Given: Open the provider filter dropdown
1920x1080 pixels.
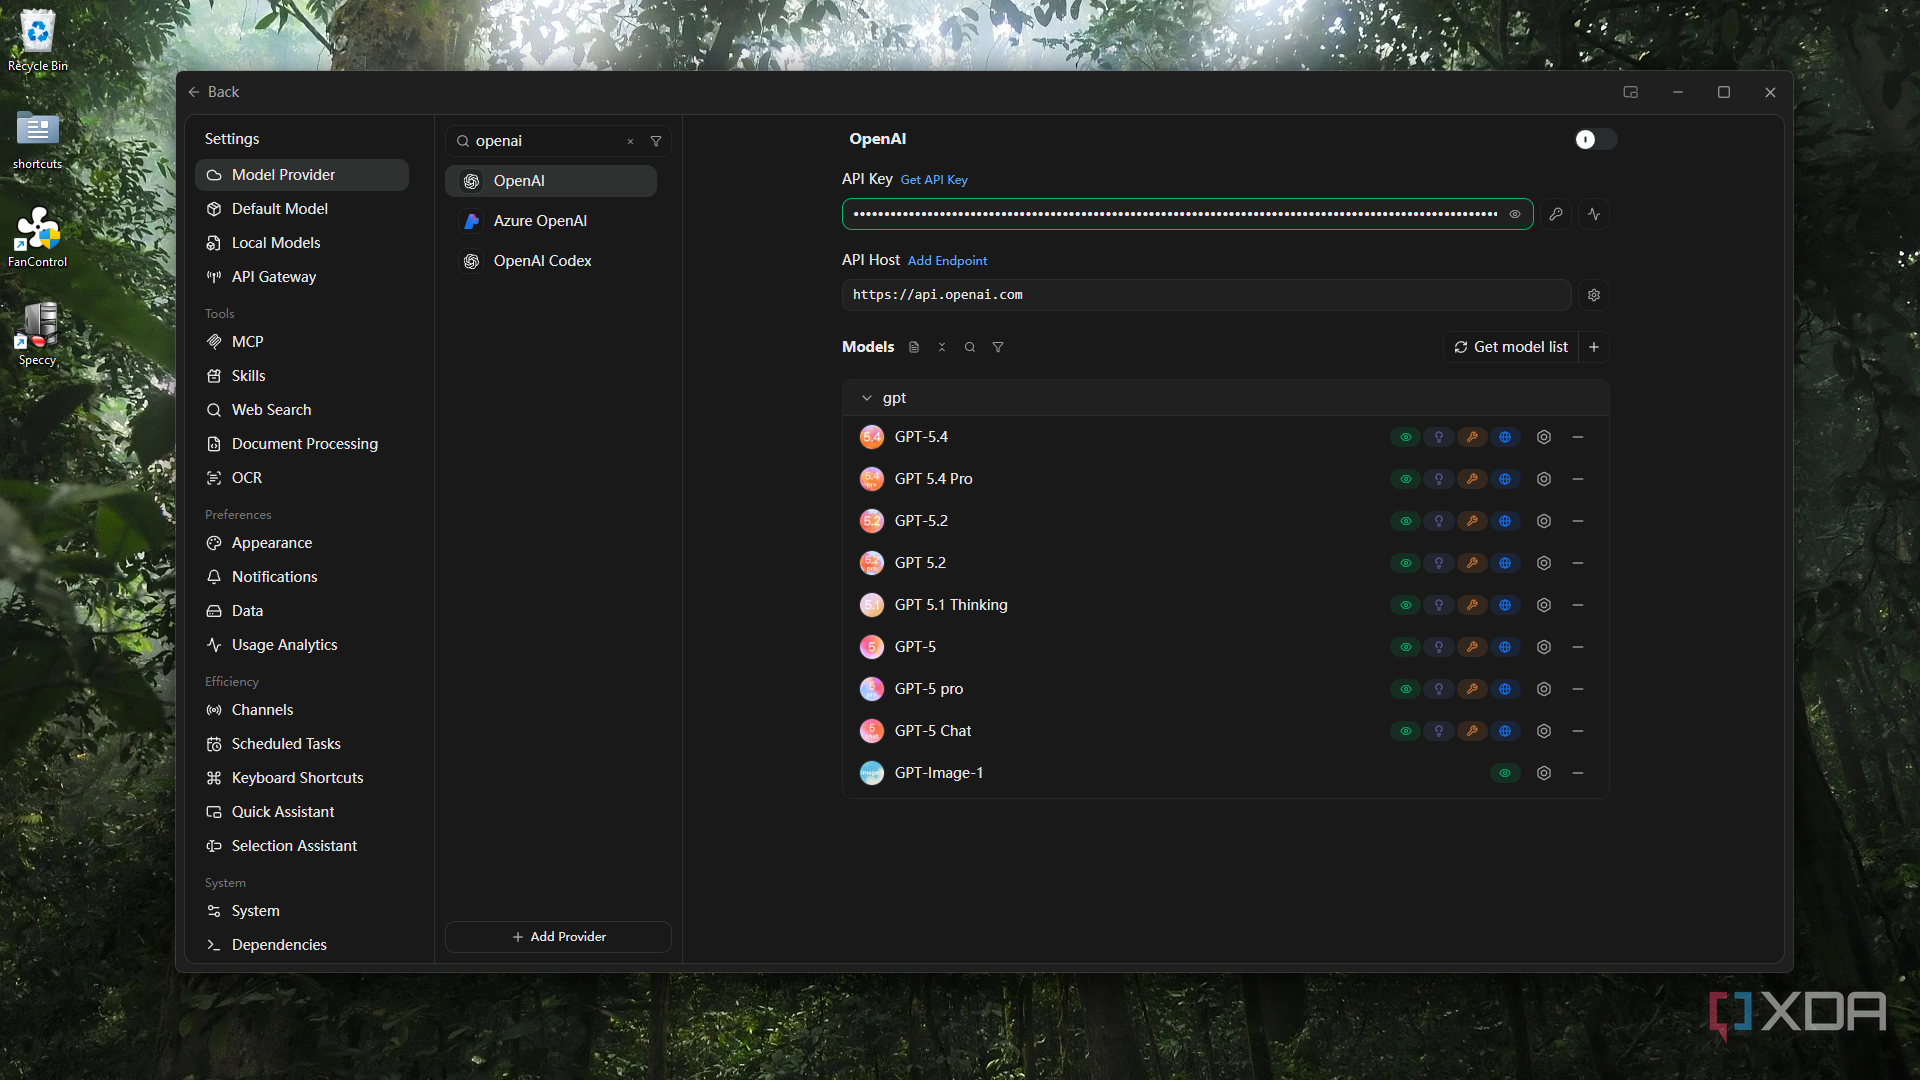Looking at the screenshot, I should coord(656,142).
